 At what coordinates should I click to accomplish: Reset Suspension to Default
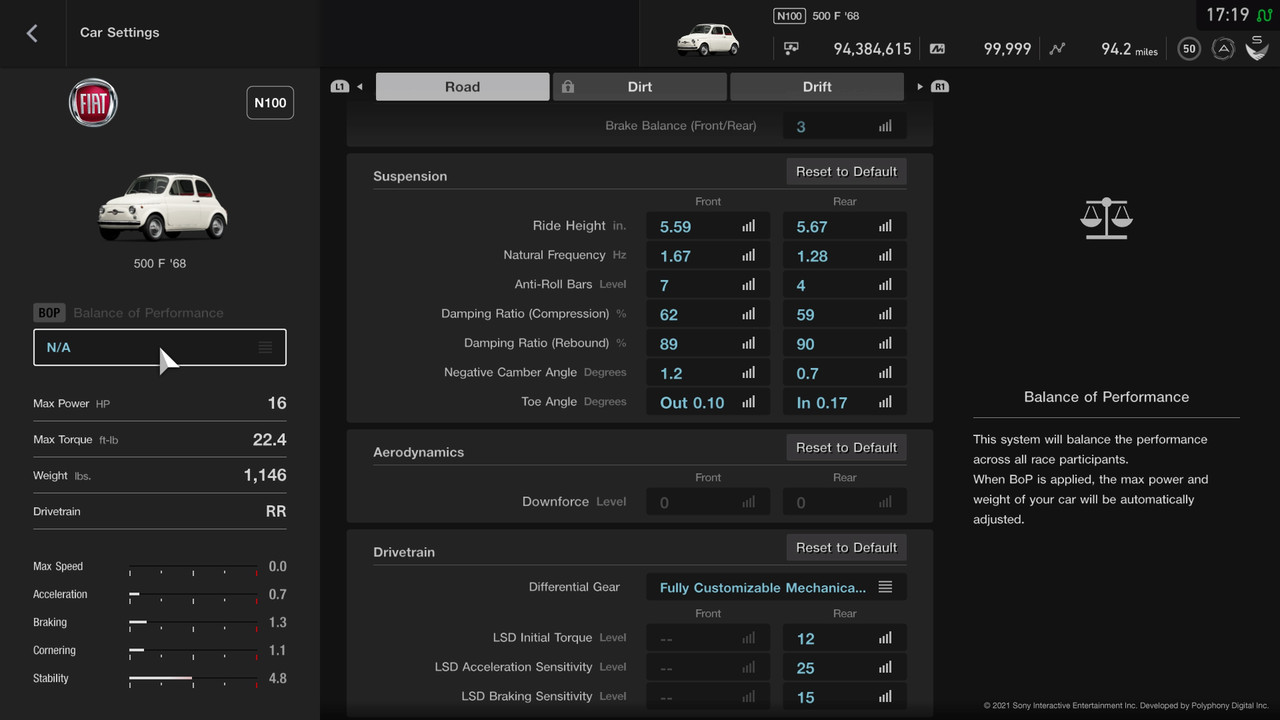(846, 172)
